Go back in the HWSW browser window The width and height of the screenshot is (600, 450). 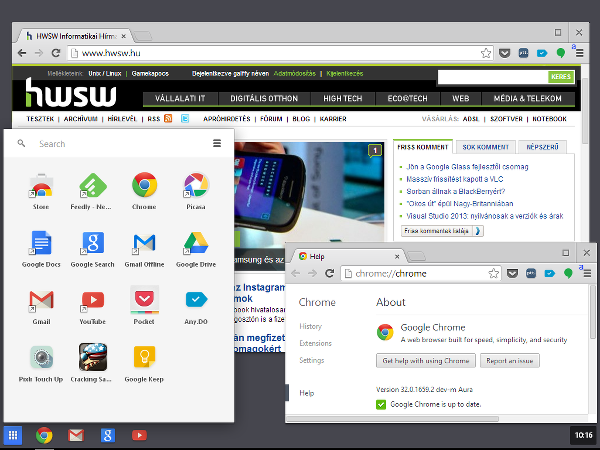[22, 53]
